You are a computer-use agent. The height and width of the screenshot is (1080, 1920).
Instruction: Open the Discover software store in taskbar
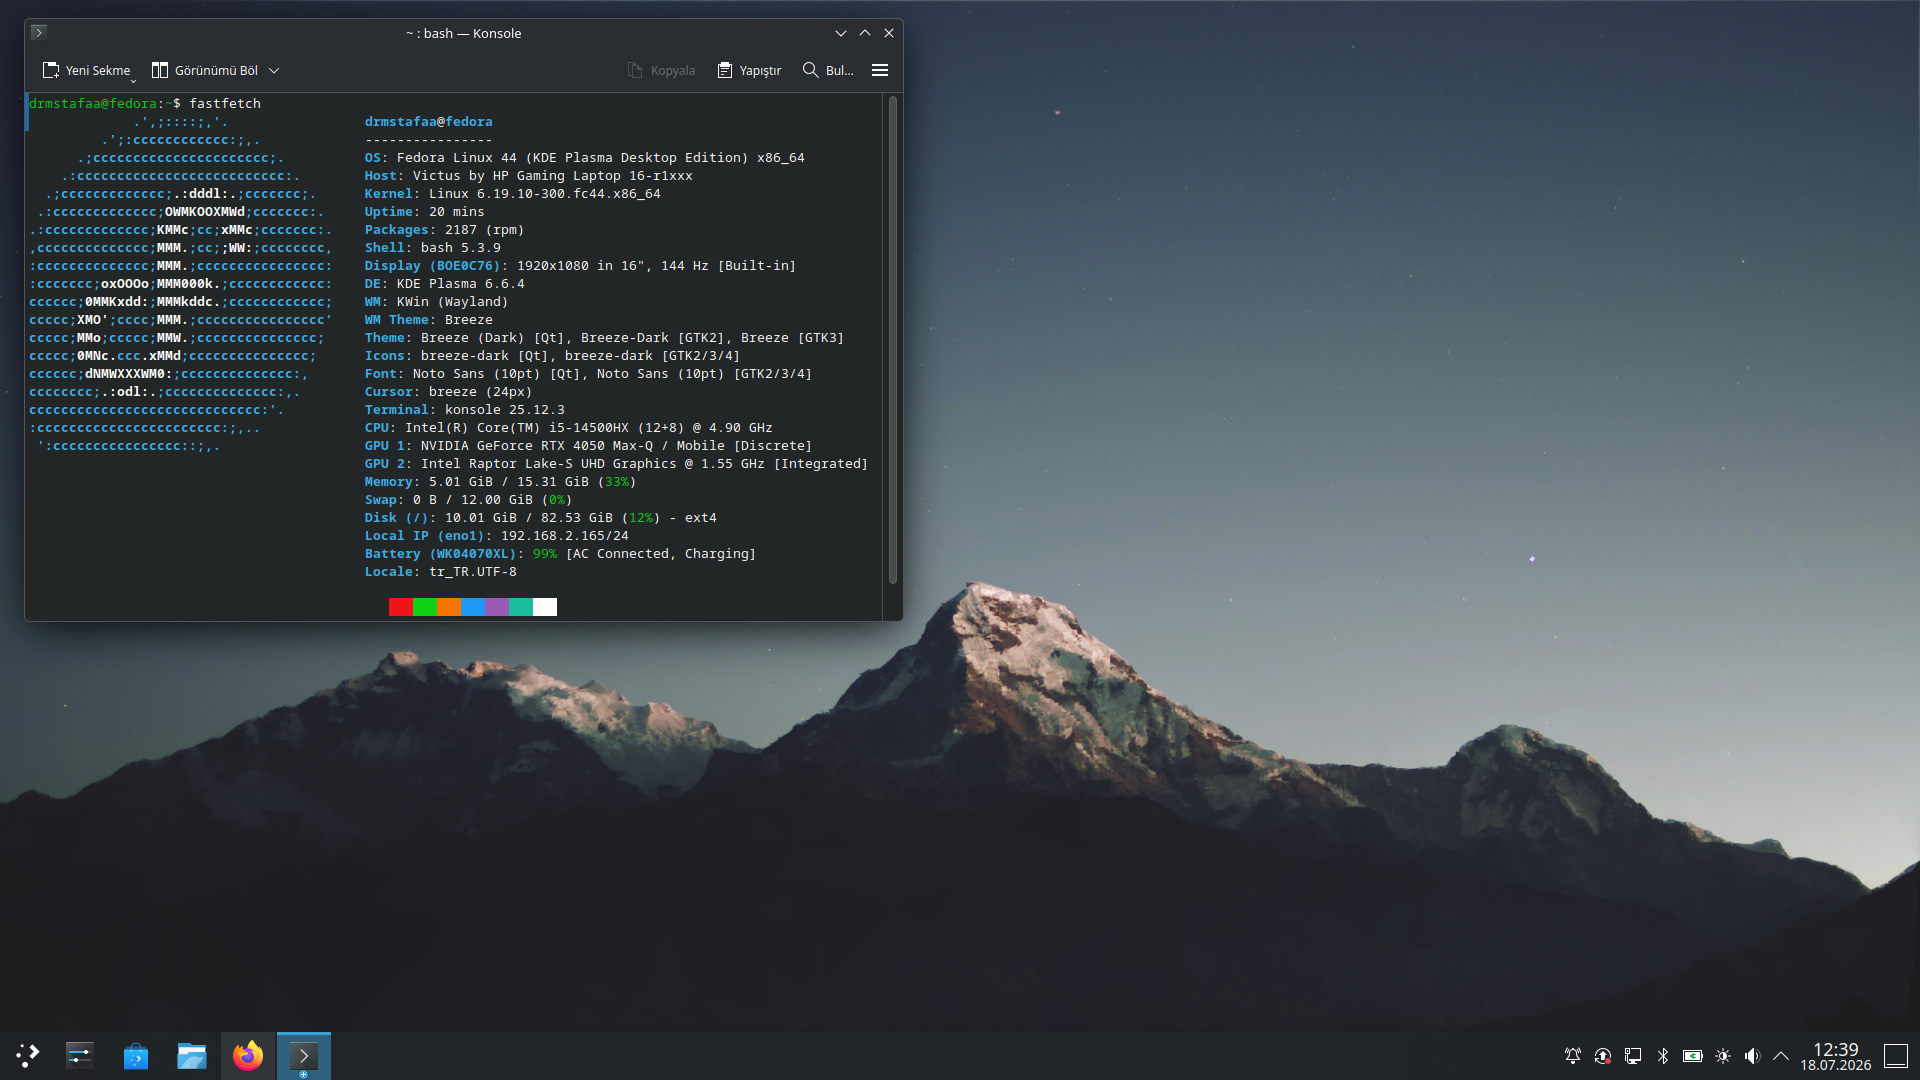pos(136,1055)
